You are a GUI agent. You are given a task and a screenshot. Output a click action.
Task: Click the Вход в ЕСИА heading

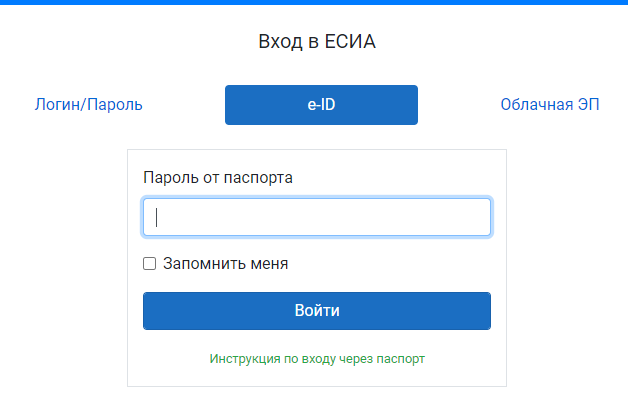pyautogui.click(x=317, y=42)
